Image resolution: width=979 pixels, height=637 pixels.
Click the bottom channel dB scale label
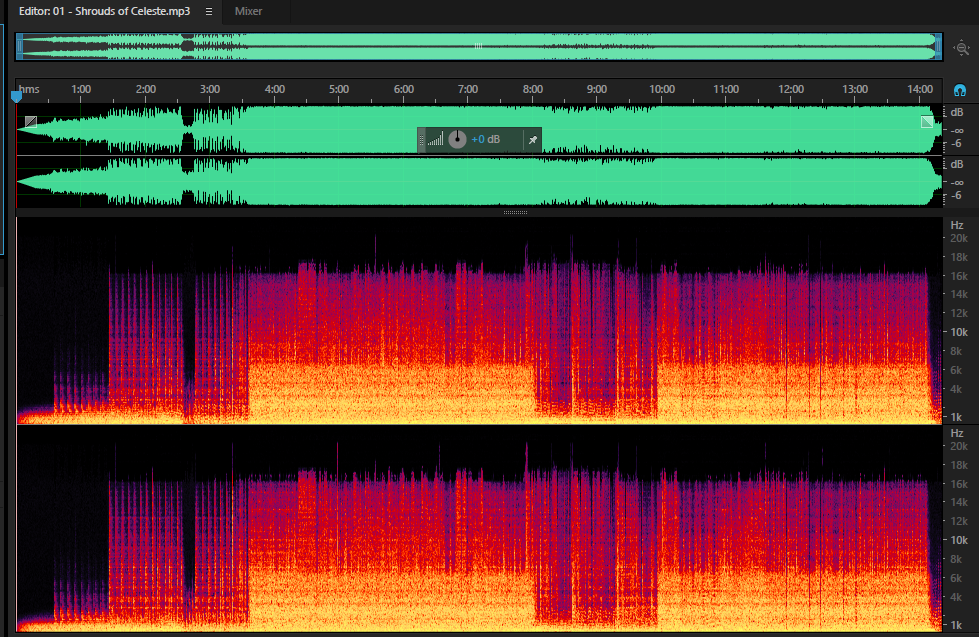pyautogui.click(x=957, y=164)
